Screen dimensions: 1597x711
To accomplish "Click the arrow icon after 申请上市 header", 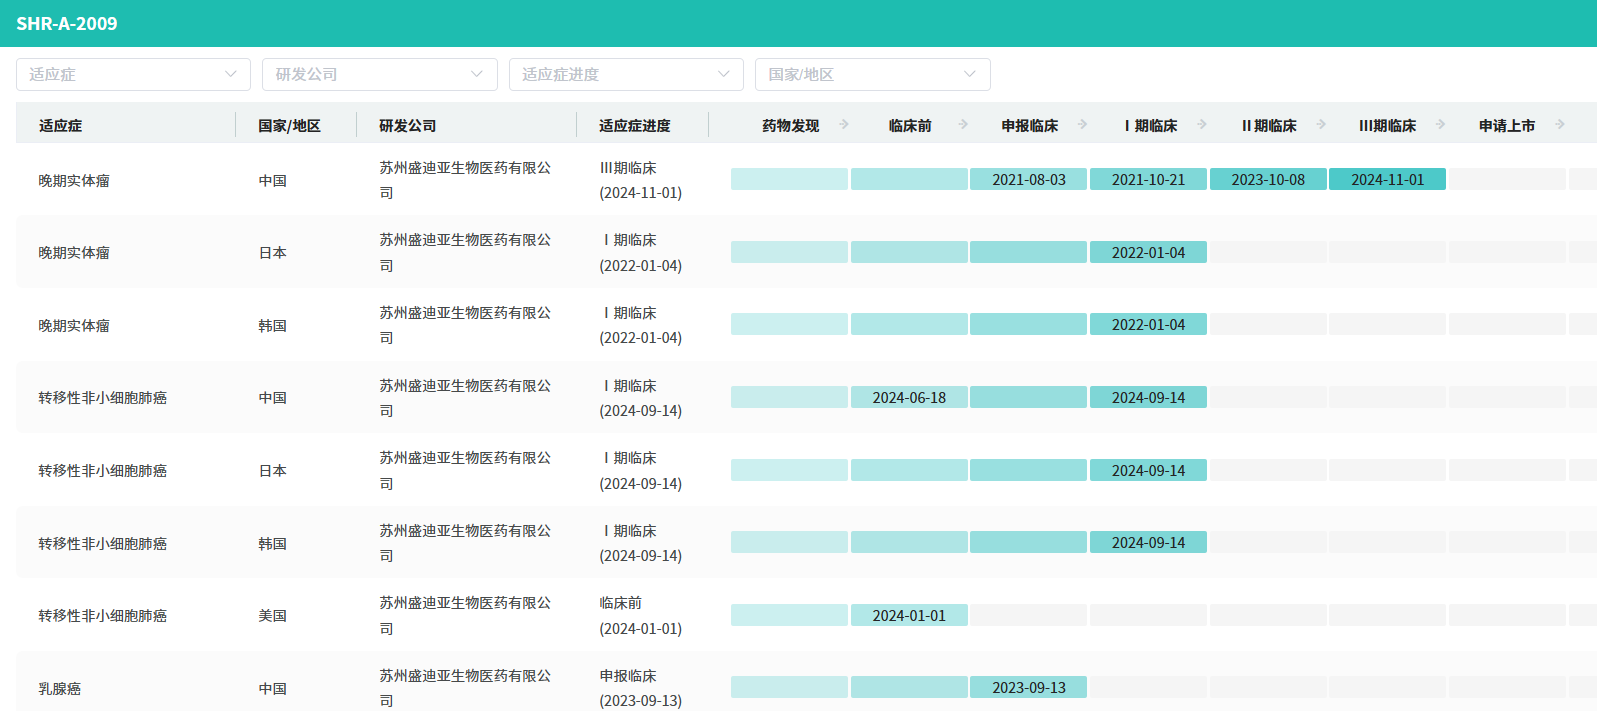I will click(1560, 125).
